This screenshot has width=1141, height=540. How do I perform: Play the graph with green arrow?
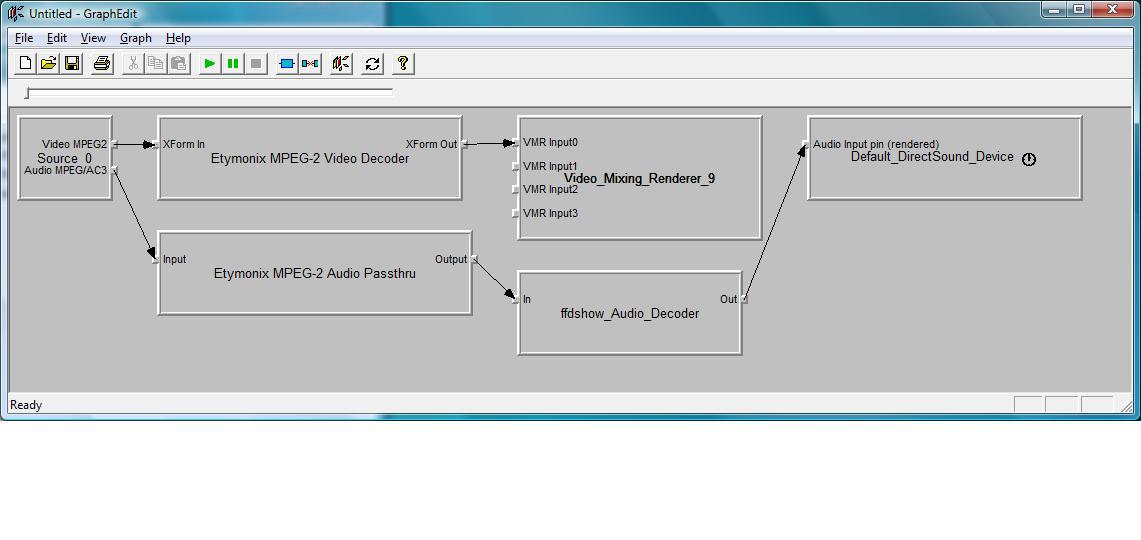(x=210, y=64)
